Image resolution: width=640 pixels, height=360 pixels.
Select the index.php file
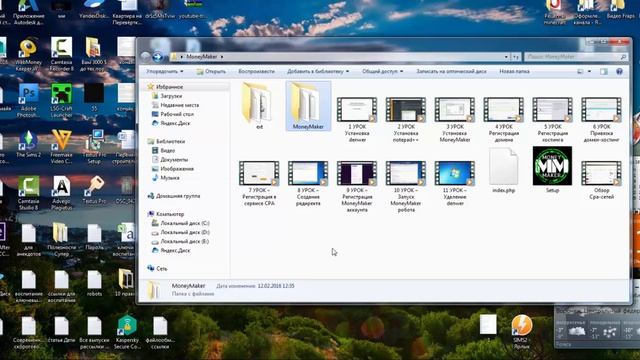(x=504, y=171)
